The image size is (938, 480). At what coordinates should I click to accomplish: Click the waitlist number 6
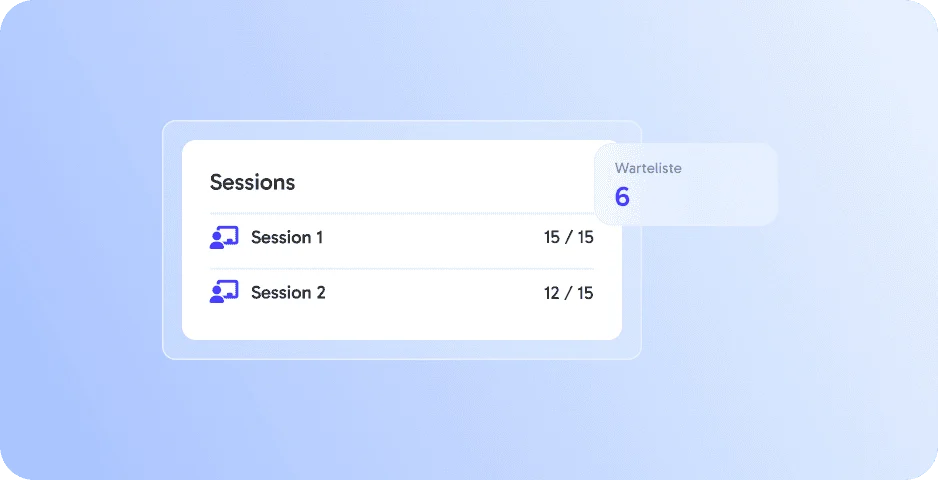pos(622,197)
